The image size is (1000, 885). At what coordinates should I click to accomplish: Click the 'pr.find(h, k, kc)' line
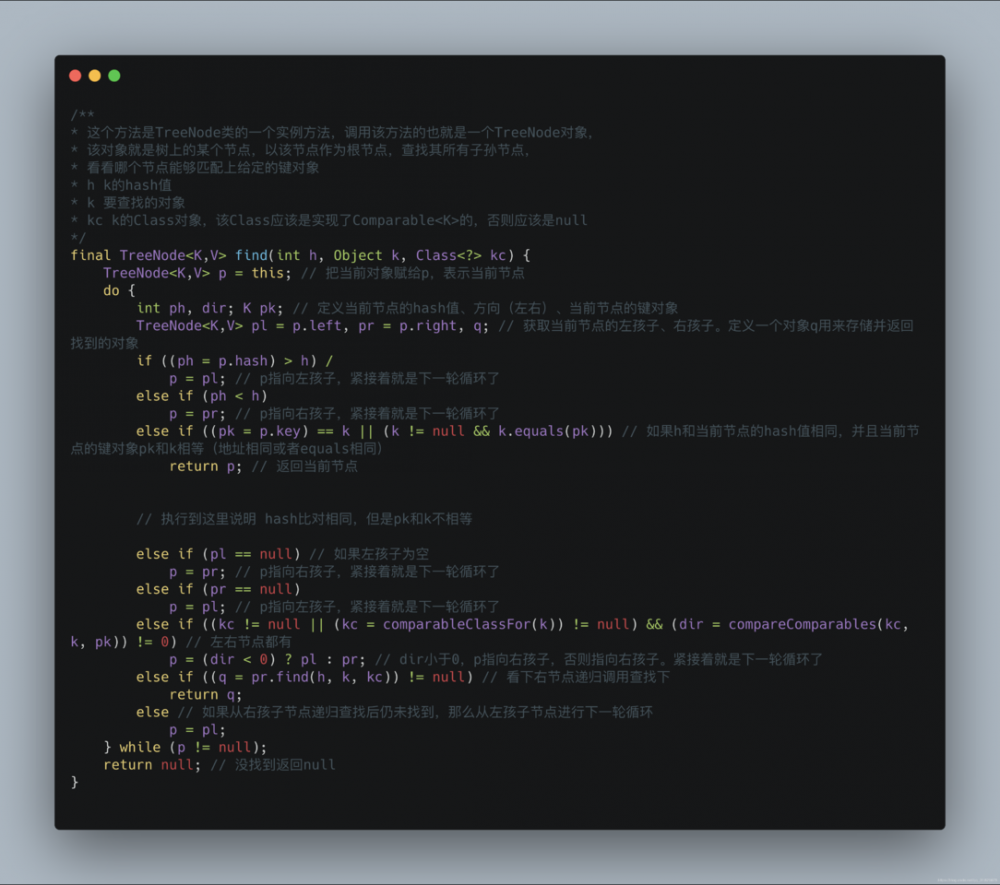pyautogui.click(x=402, y=677)
